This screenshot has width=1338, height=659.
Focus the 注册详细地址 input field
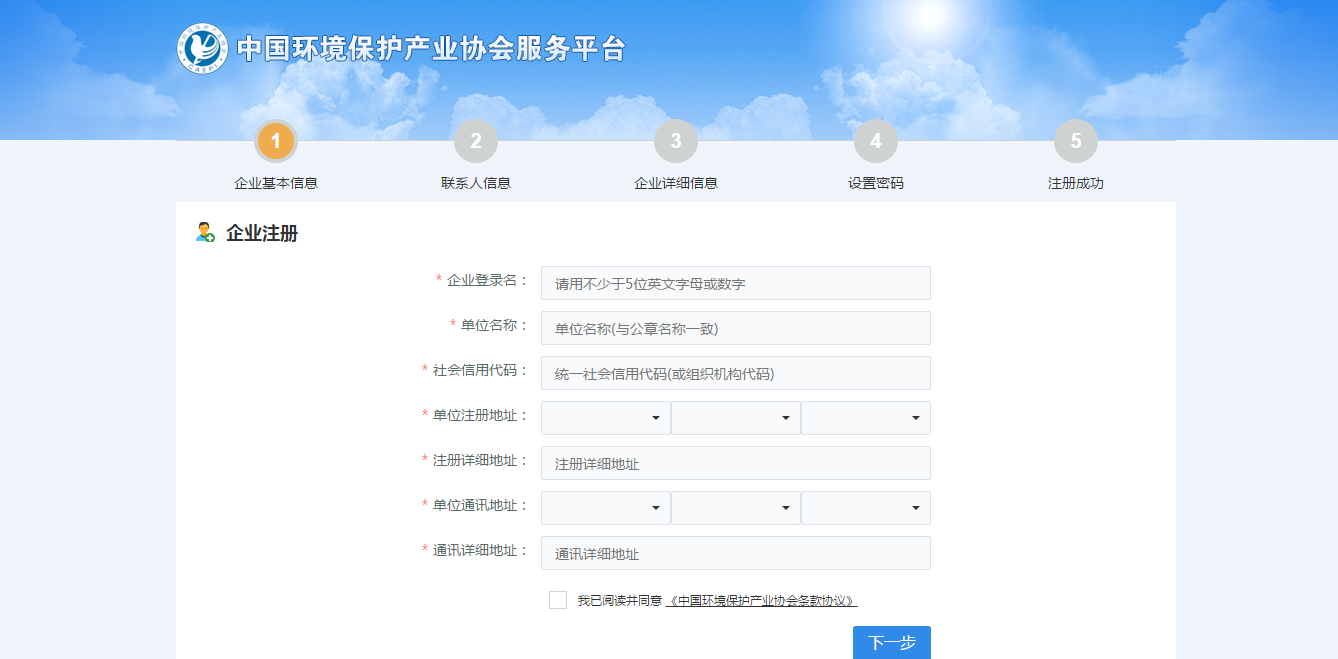[x=736, y=463]
